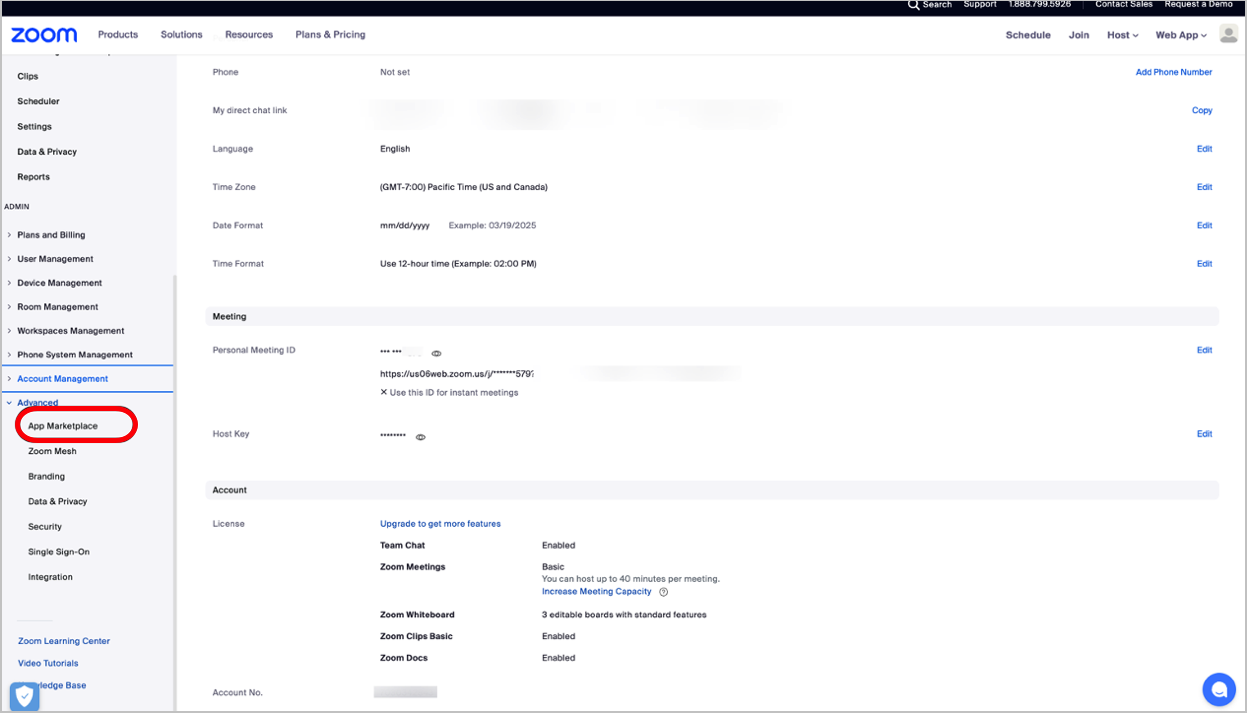Open Single Sign-On in sidebar
Viewport: 1247px width, 713px height.
[58, 551]
